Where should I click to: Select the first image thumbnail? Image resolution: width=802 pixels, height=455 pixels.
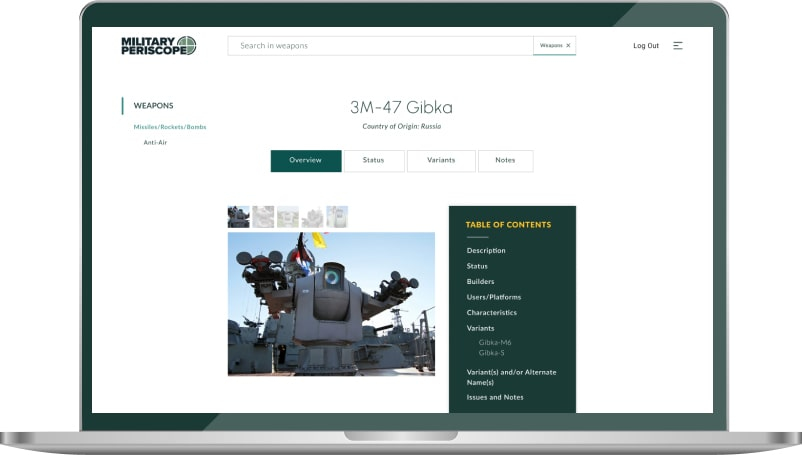[x=239, y=217]
